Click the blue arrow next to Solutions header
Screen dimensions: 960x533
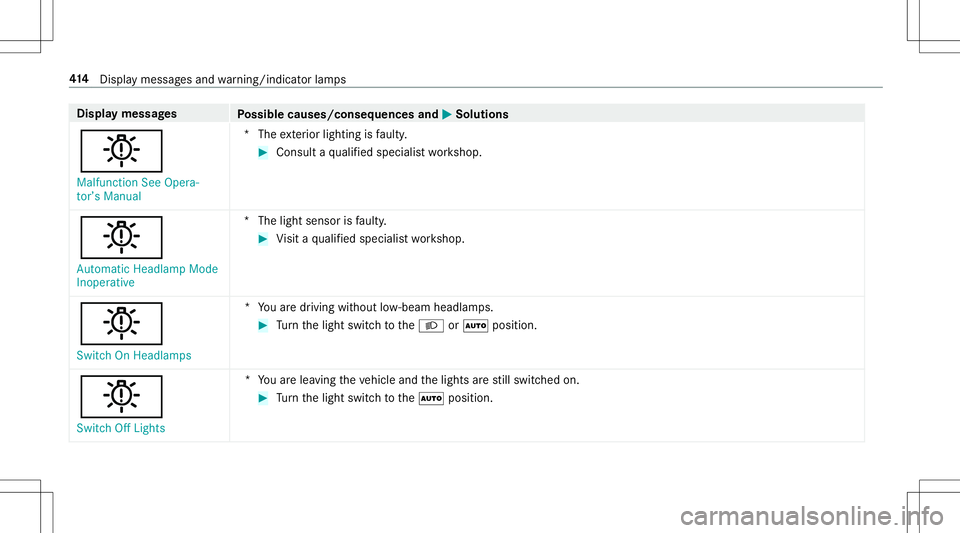click(446, 114)
